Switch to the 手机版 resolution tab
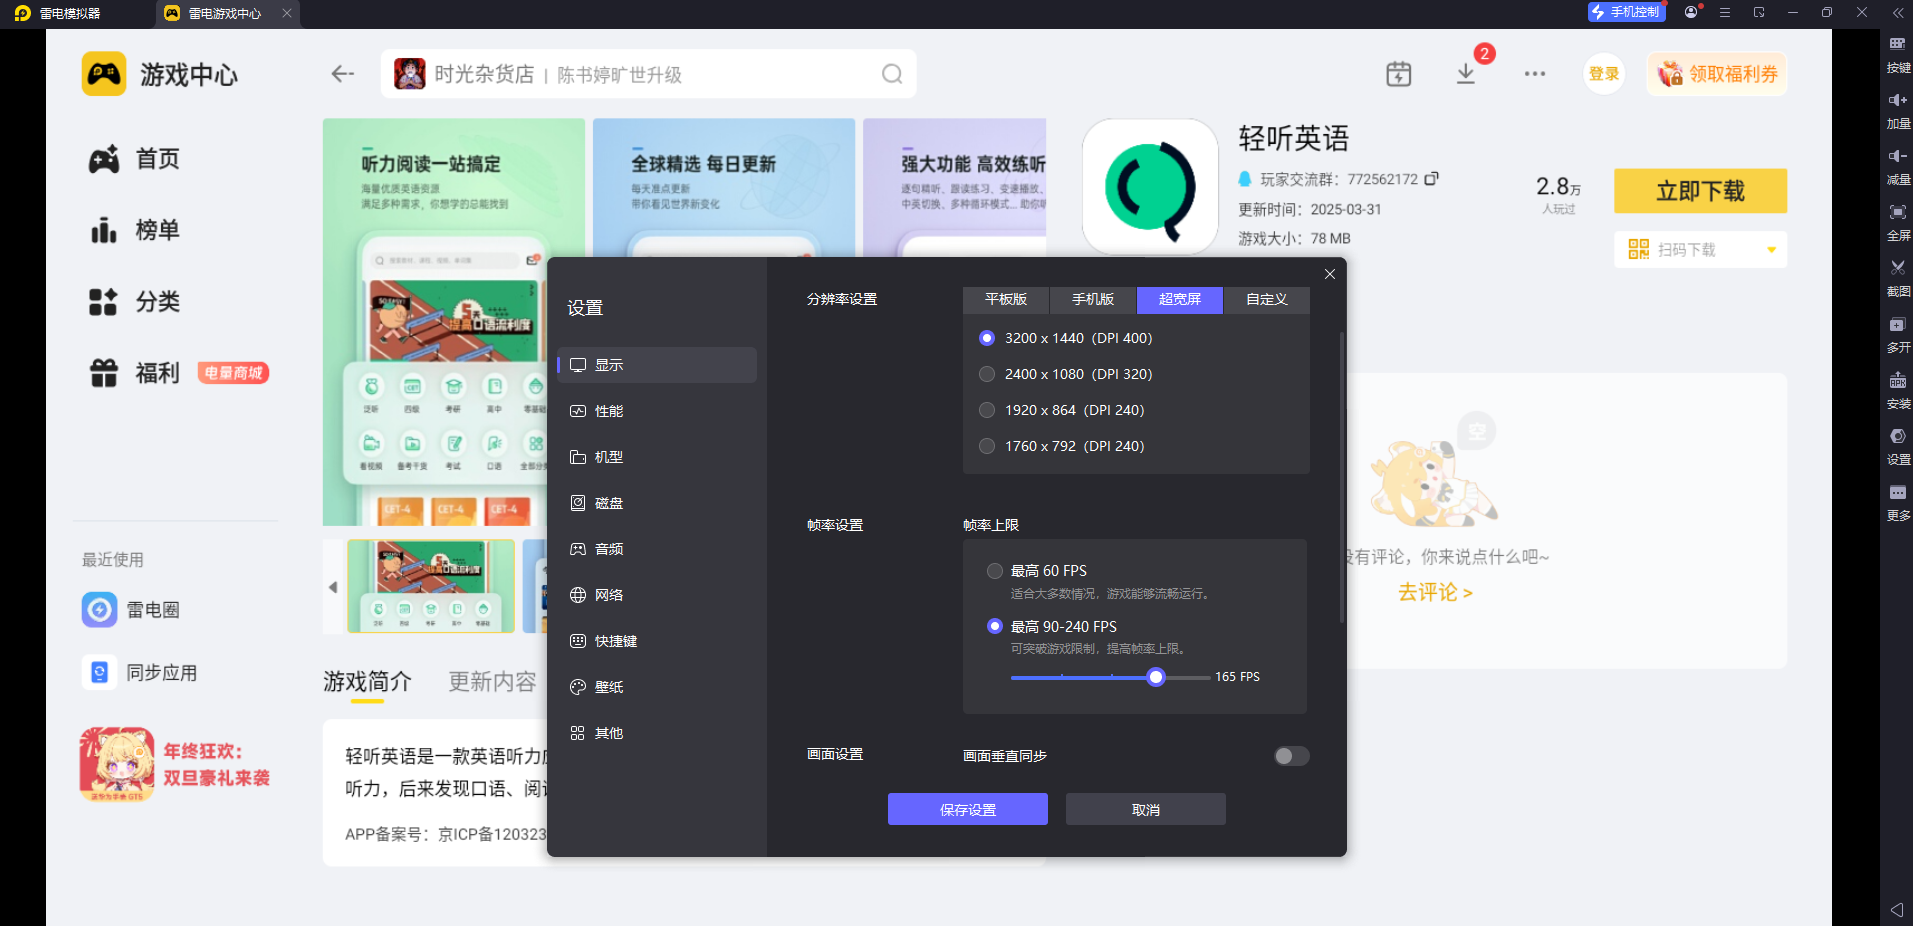 [1093, 300]
